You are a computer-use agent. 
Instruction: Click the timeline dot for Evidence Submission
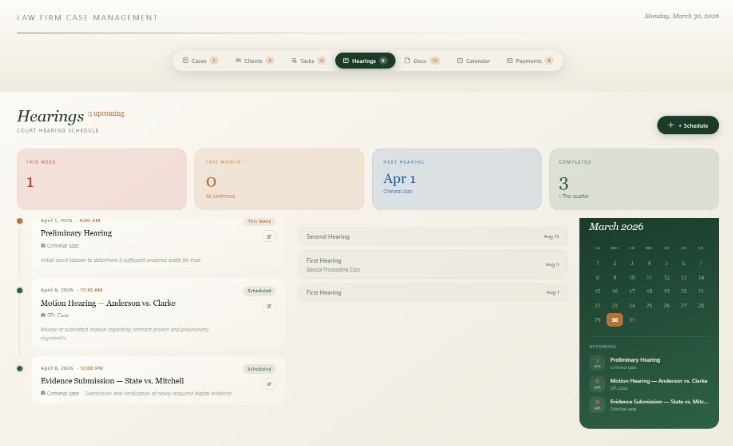(x=20, y=368)
